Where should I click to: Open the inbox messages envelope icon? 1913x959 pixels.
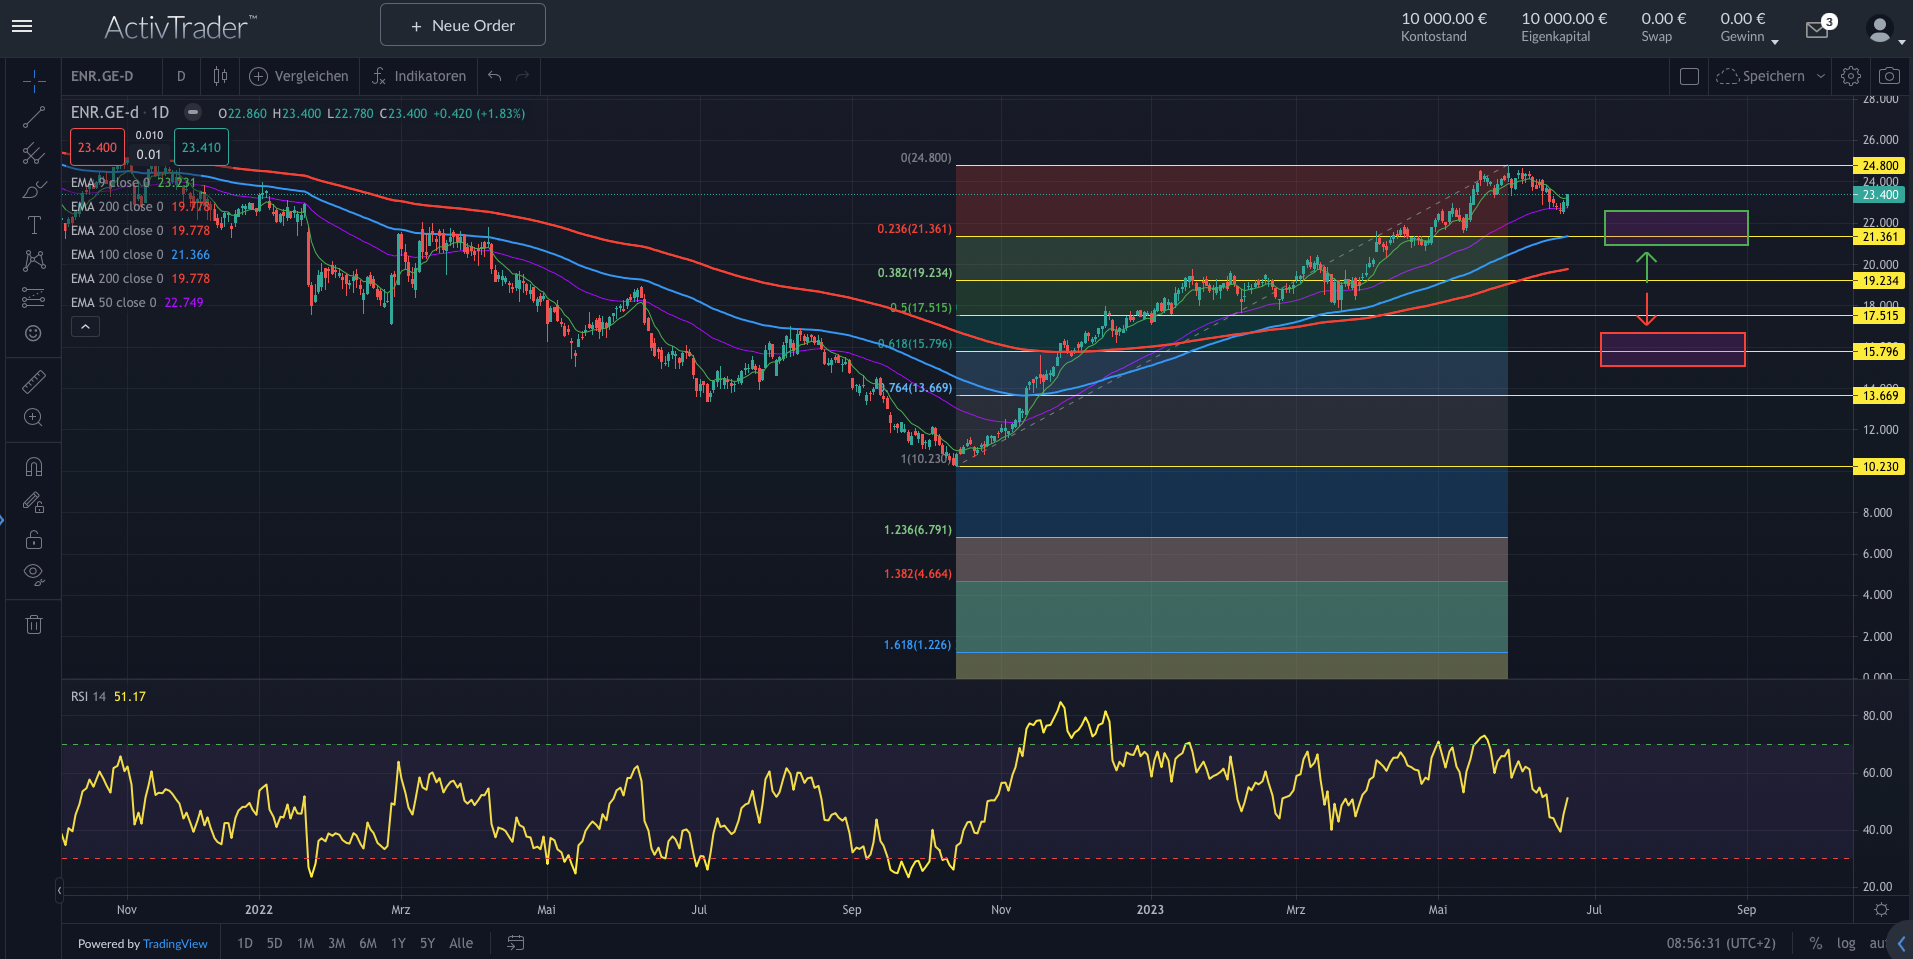pyautogui.click(x=1817, y=29)
